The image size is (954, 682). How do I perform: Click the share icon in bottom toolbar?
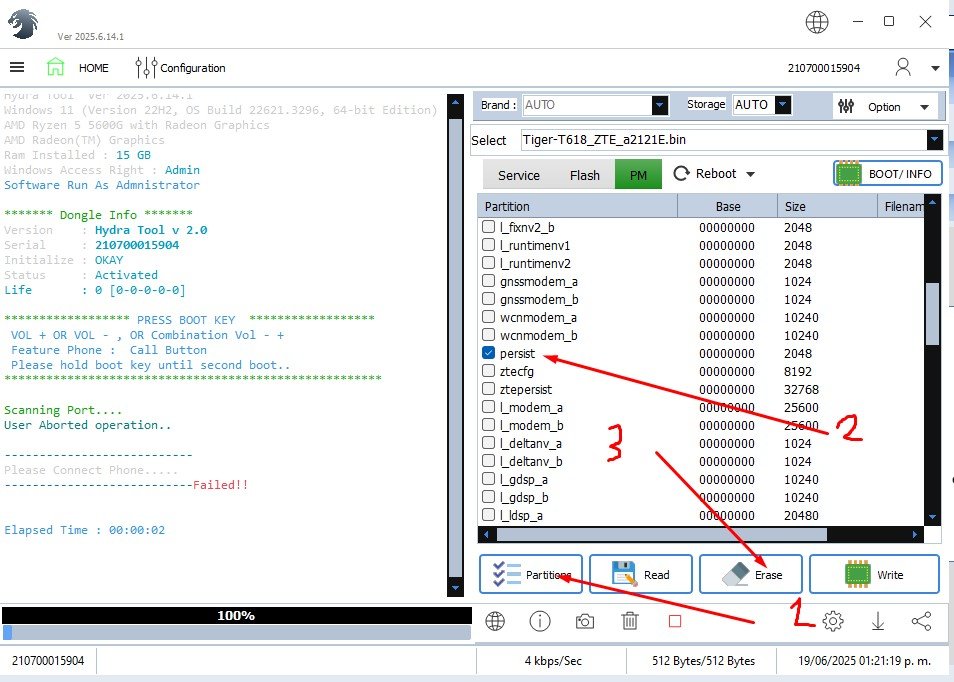click(x=921, y=621)
